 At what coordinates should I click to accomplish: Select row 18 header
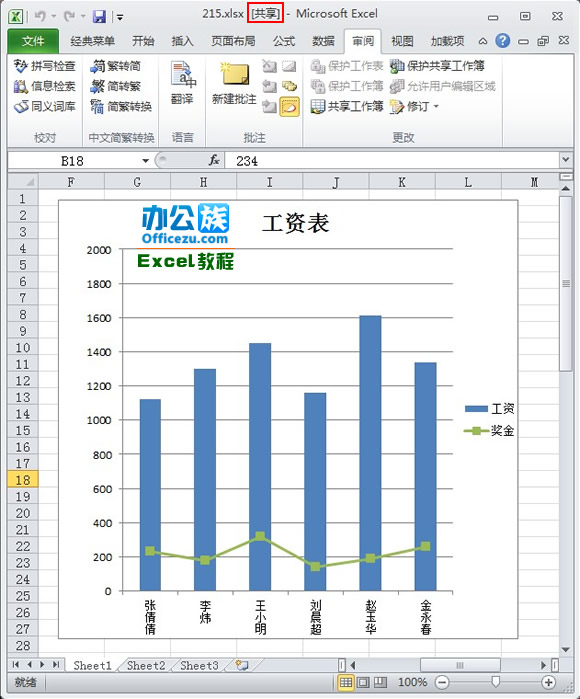(23, 480)
